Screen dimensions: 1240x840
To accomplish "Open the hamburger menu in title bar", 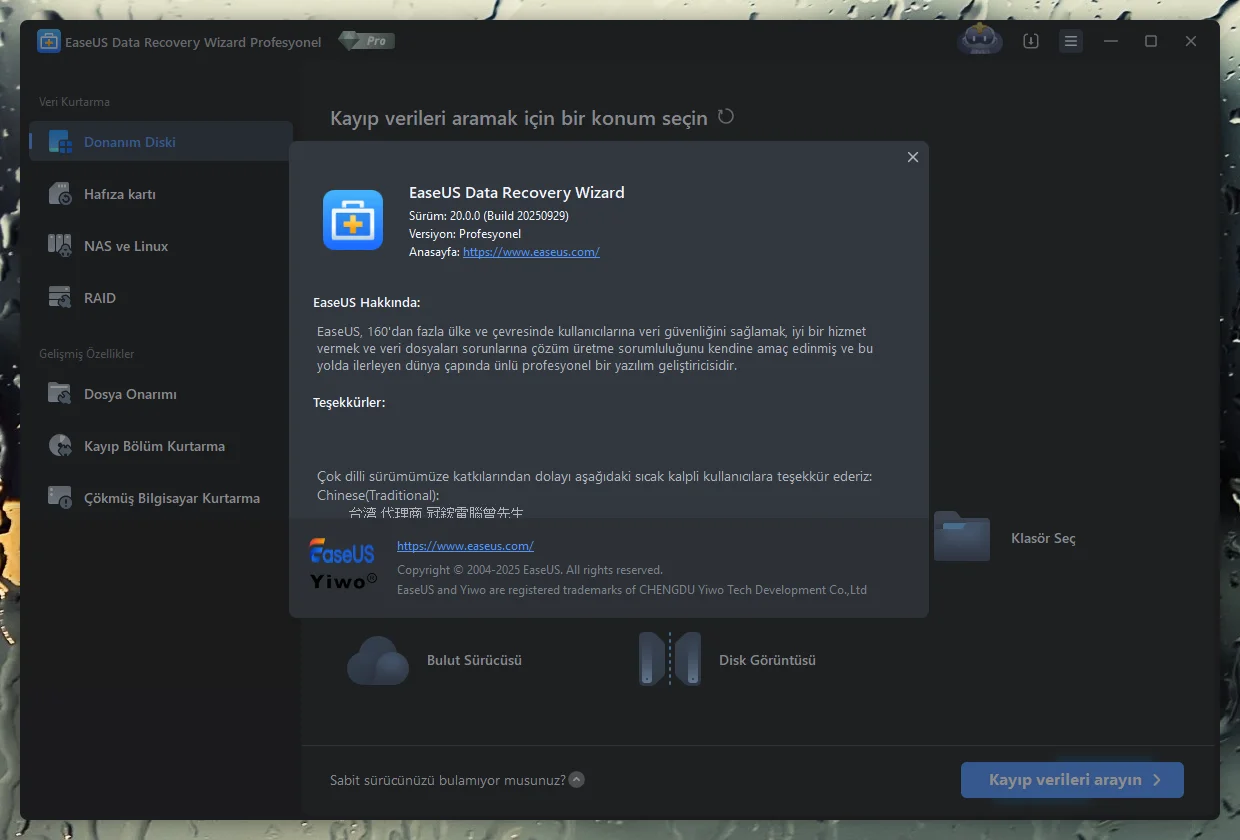I will [x=1071, y=41].
